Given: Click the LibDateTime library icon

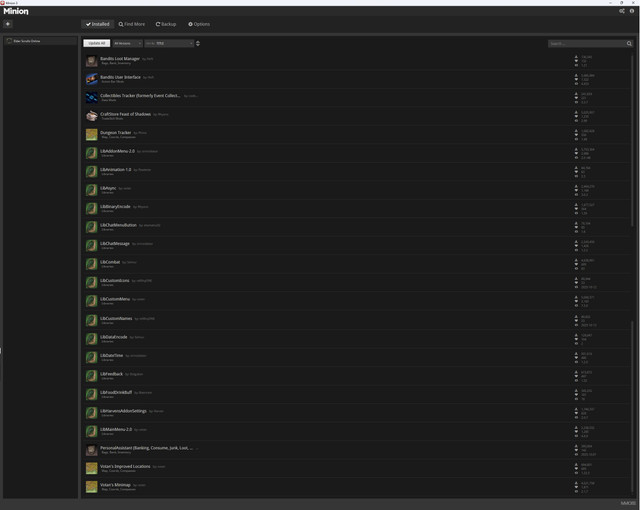Looking at the screenshot, I should pyautogui.click(x=91, y=357).
